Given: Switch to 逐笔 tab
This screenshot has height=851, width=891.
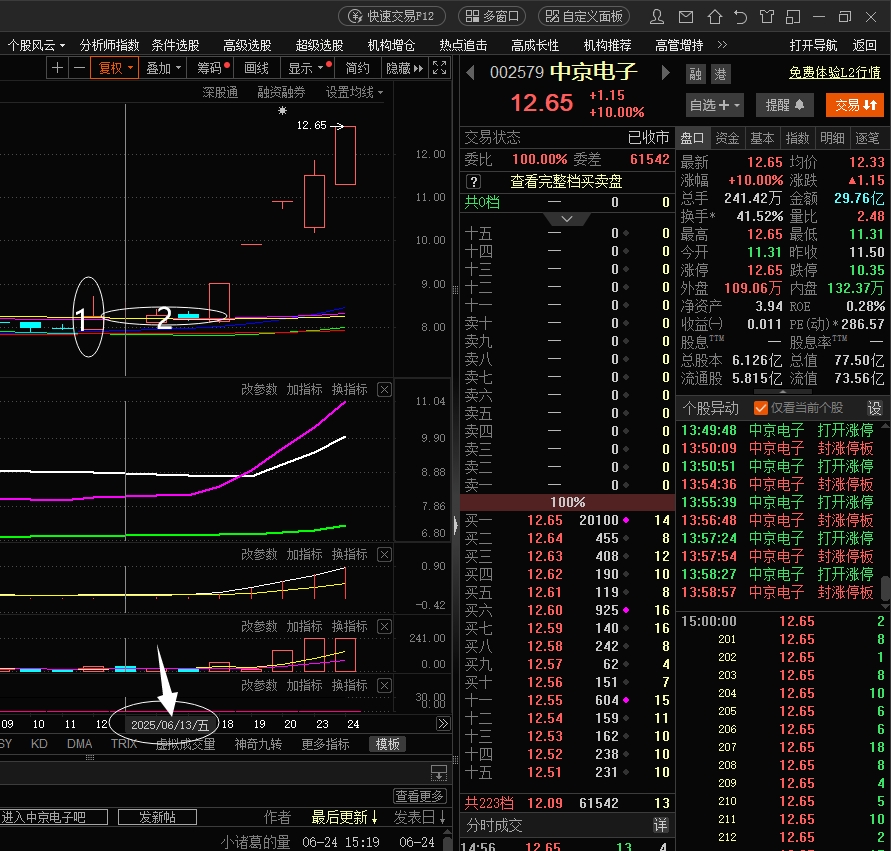Looking at the screenshot, I should tap(867, 138).
